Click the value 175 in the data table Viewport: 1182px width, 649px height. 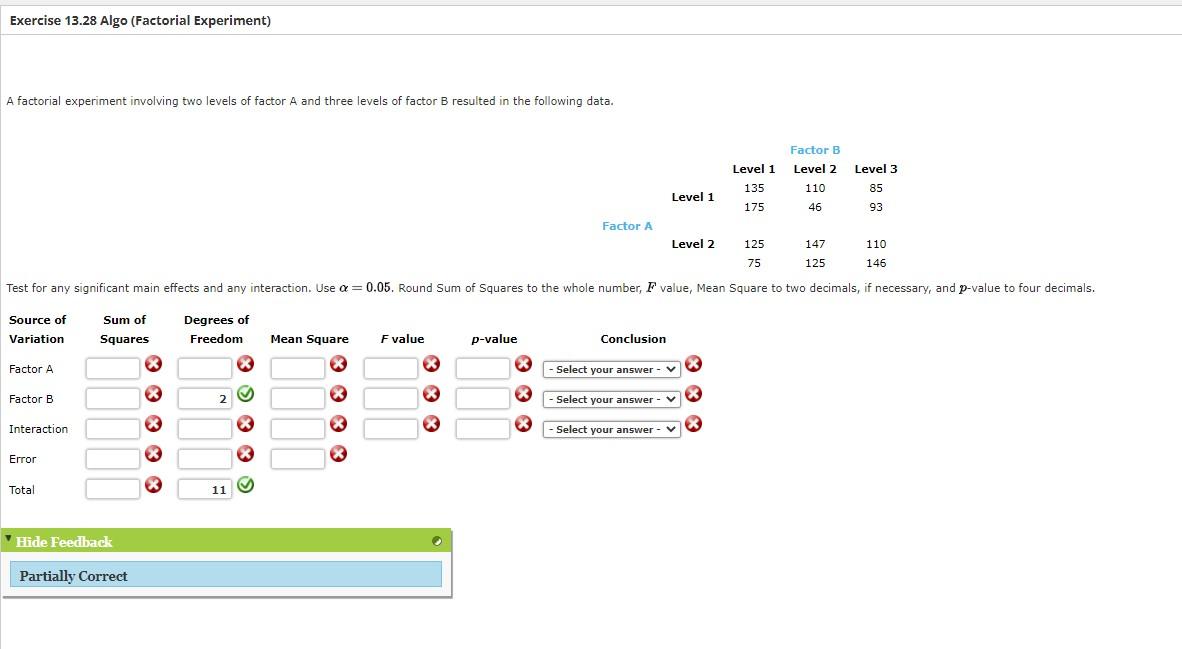pos(754,207)
